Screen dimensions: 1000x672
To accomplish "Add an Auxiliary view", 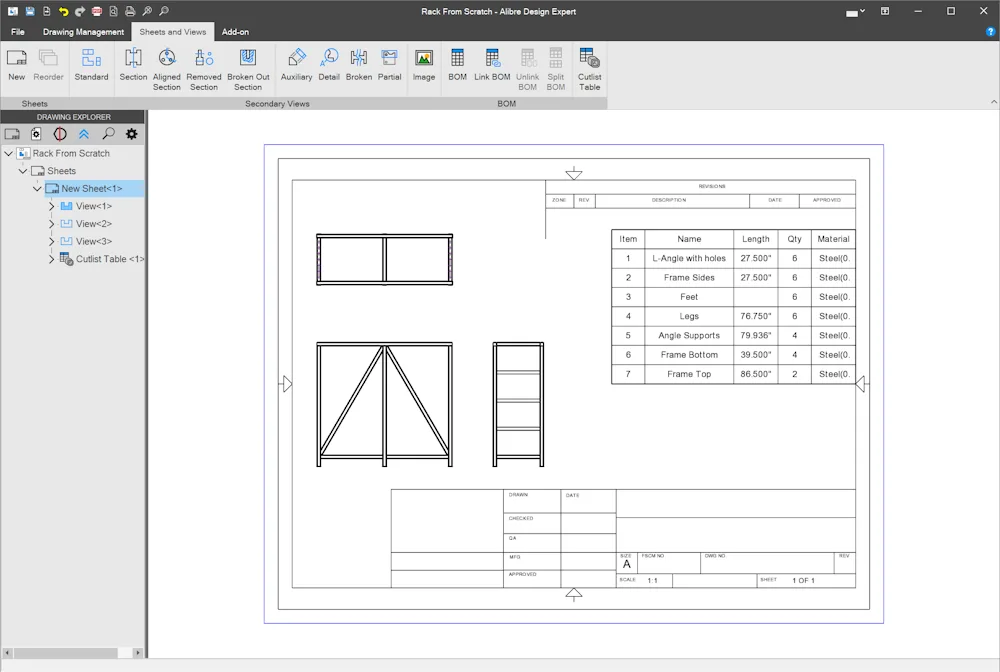I will pos(297,65).
